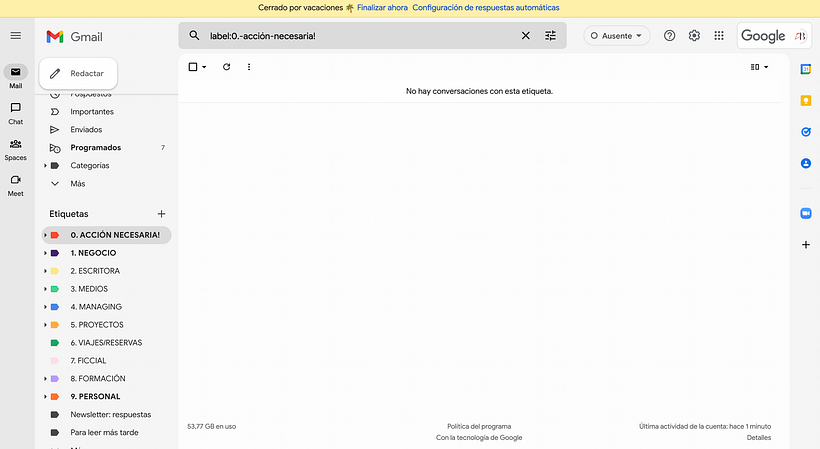Open Chat in the left rail
Viewport: 820px width, 449px height.
pos(16,113)
